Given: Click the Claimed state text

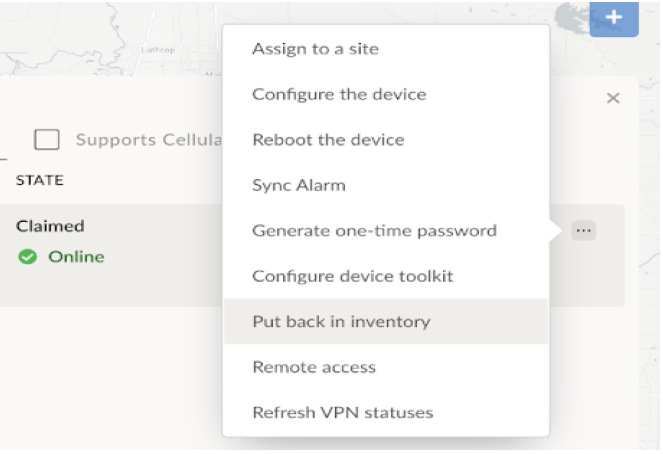Looking at the screenshot, I should (x=50, y=226).
